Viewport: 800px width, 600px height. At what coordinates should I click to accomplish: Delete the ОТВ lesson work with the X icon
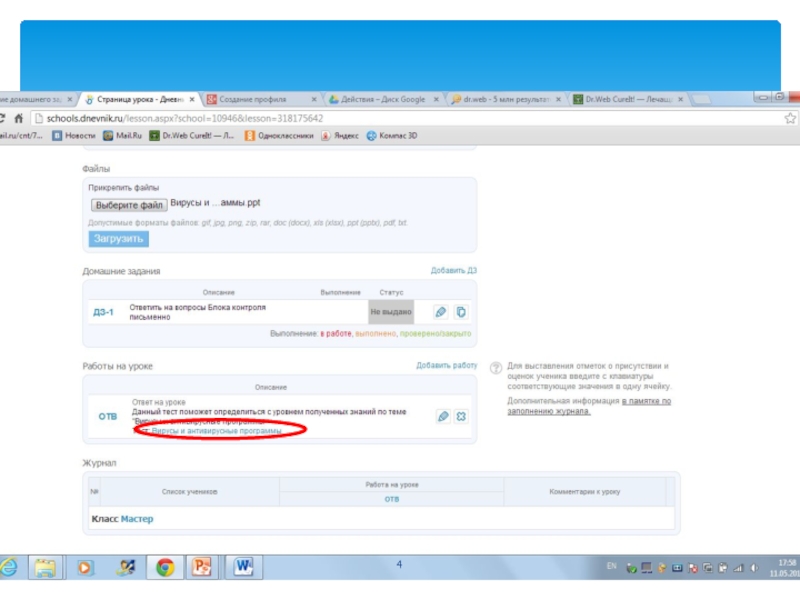pos(461,416)
